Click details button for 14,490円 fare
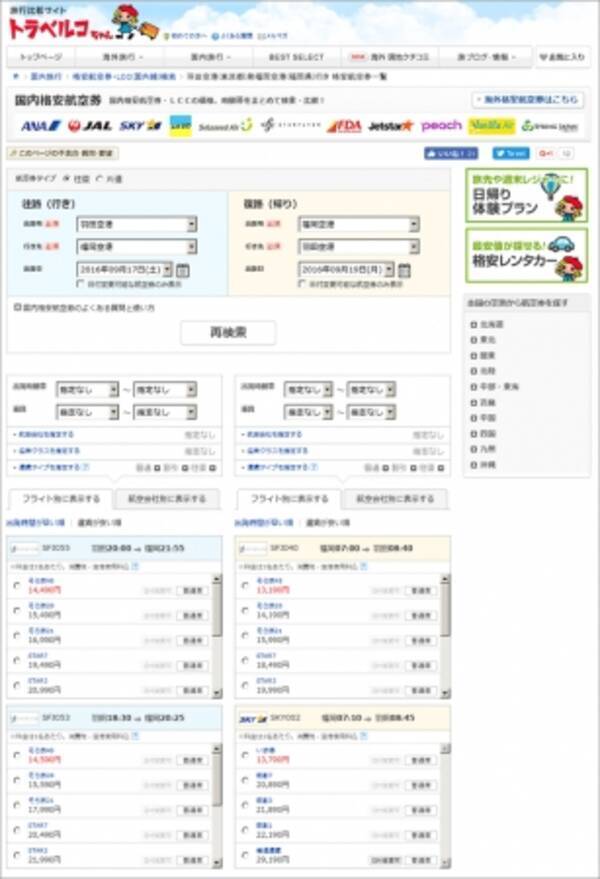The height and width of the screenshot is (879, 600). (x=192, y=591)
